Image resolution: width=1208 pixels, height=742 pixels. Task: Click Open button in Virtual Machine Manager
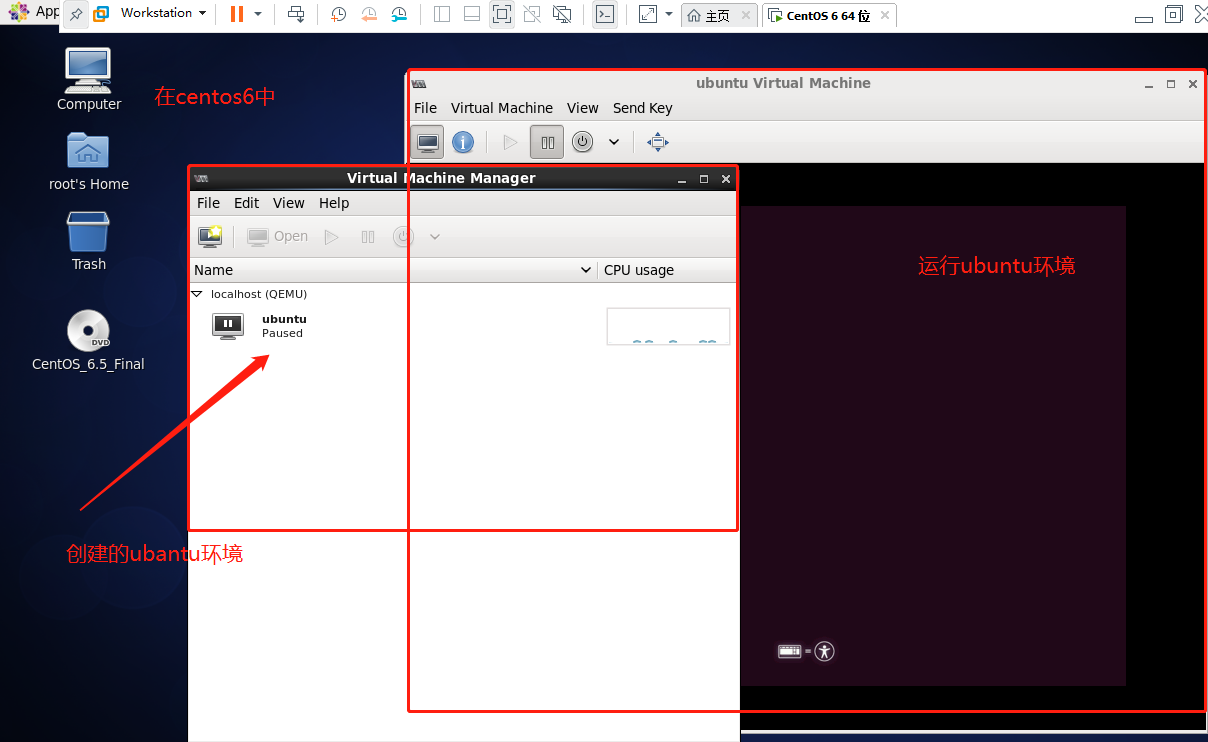coord(278,237)
